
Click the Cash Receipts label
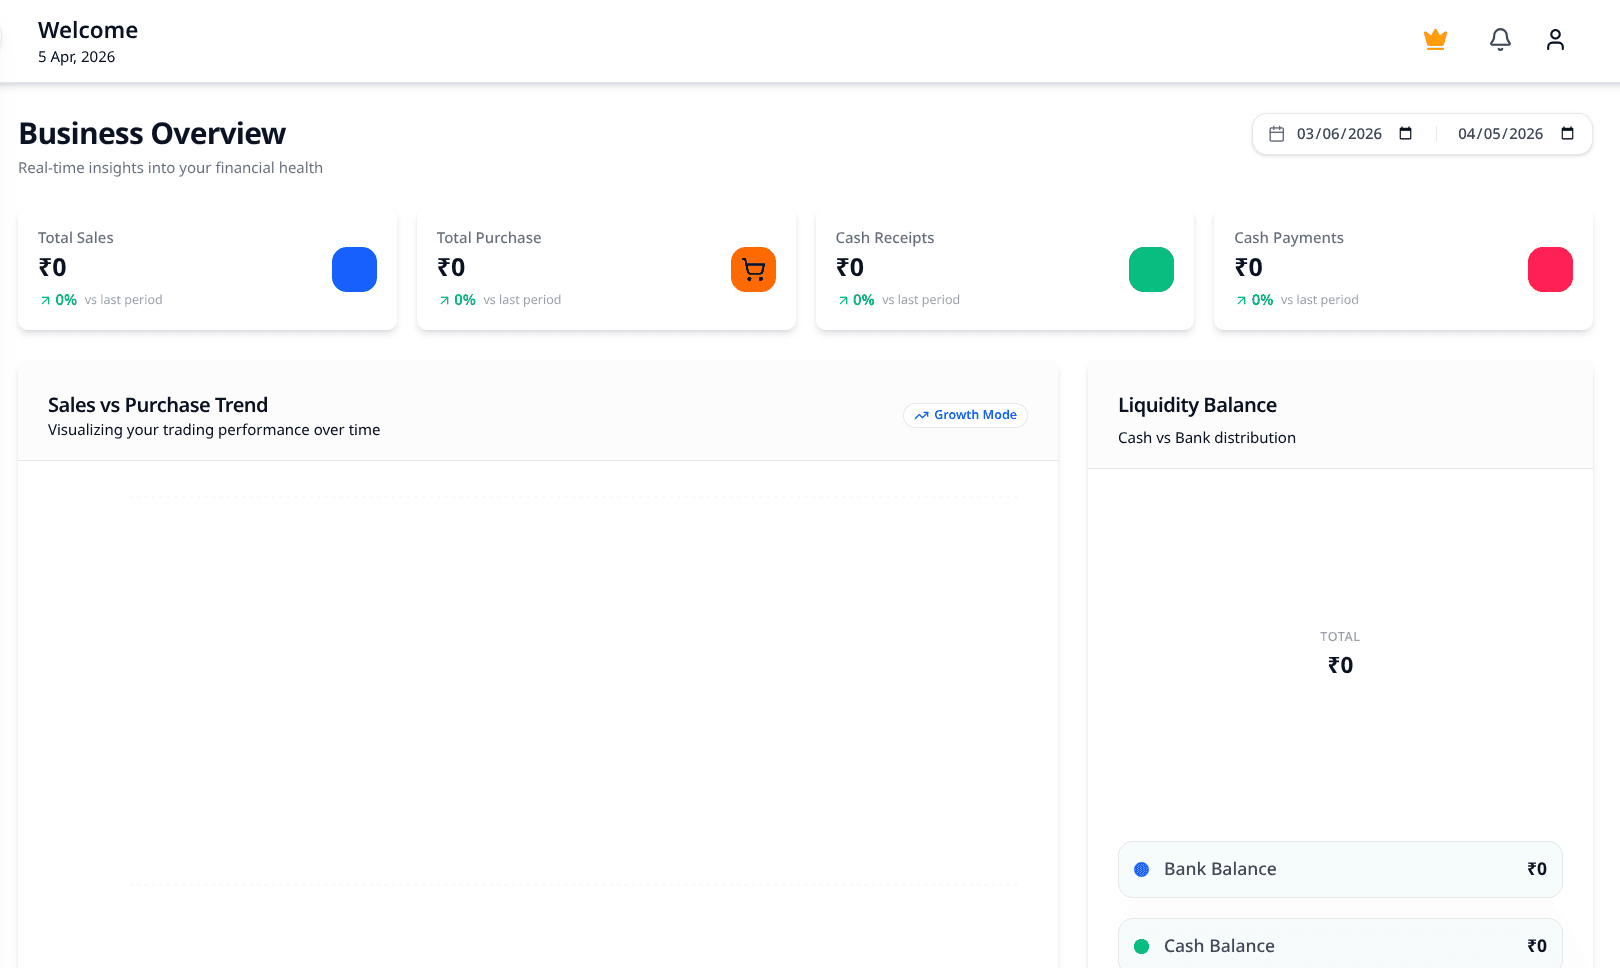pyautogui.click(x=885, y=238)
